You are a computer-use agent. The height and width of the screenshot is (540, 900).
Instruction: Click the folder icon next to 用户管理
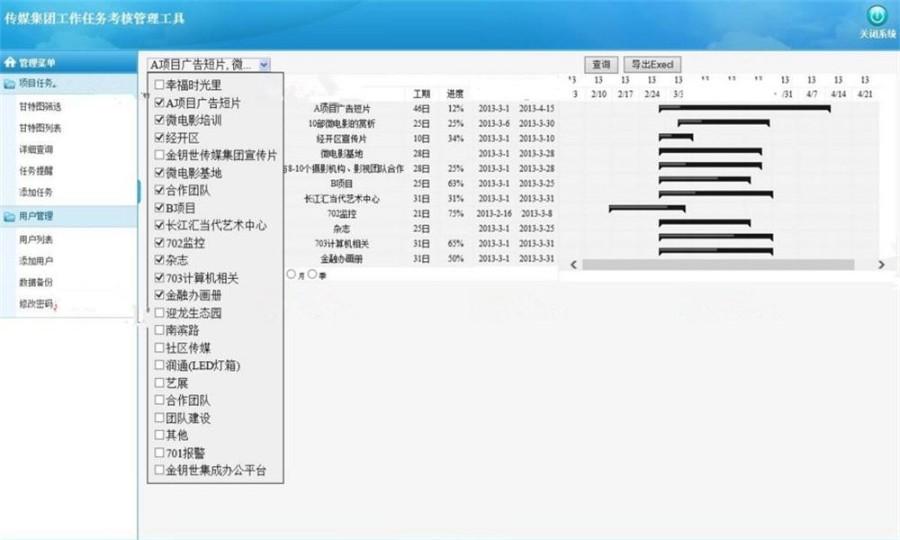[x=9, y=216]
